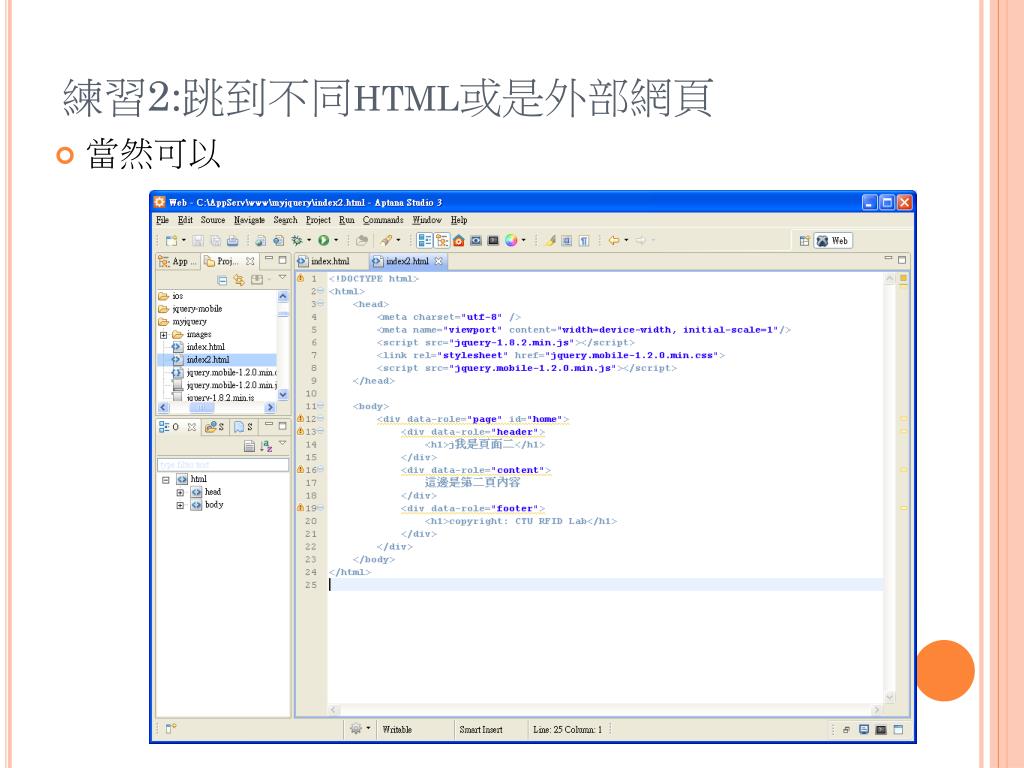Click the Print icon in toolbar

(x=232, y=241)
